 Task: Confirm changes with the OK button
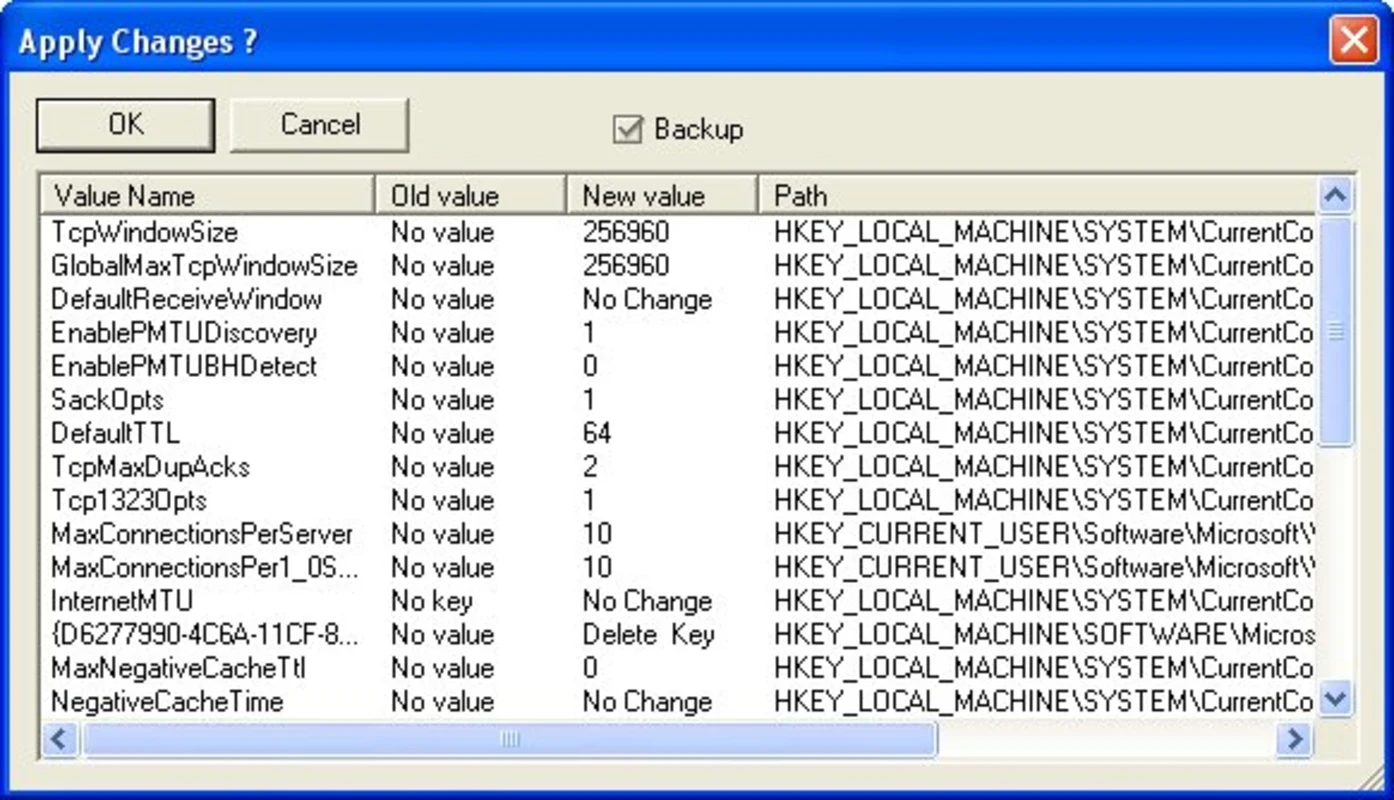pyautogui.click(x=125, y=125)
